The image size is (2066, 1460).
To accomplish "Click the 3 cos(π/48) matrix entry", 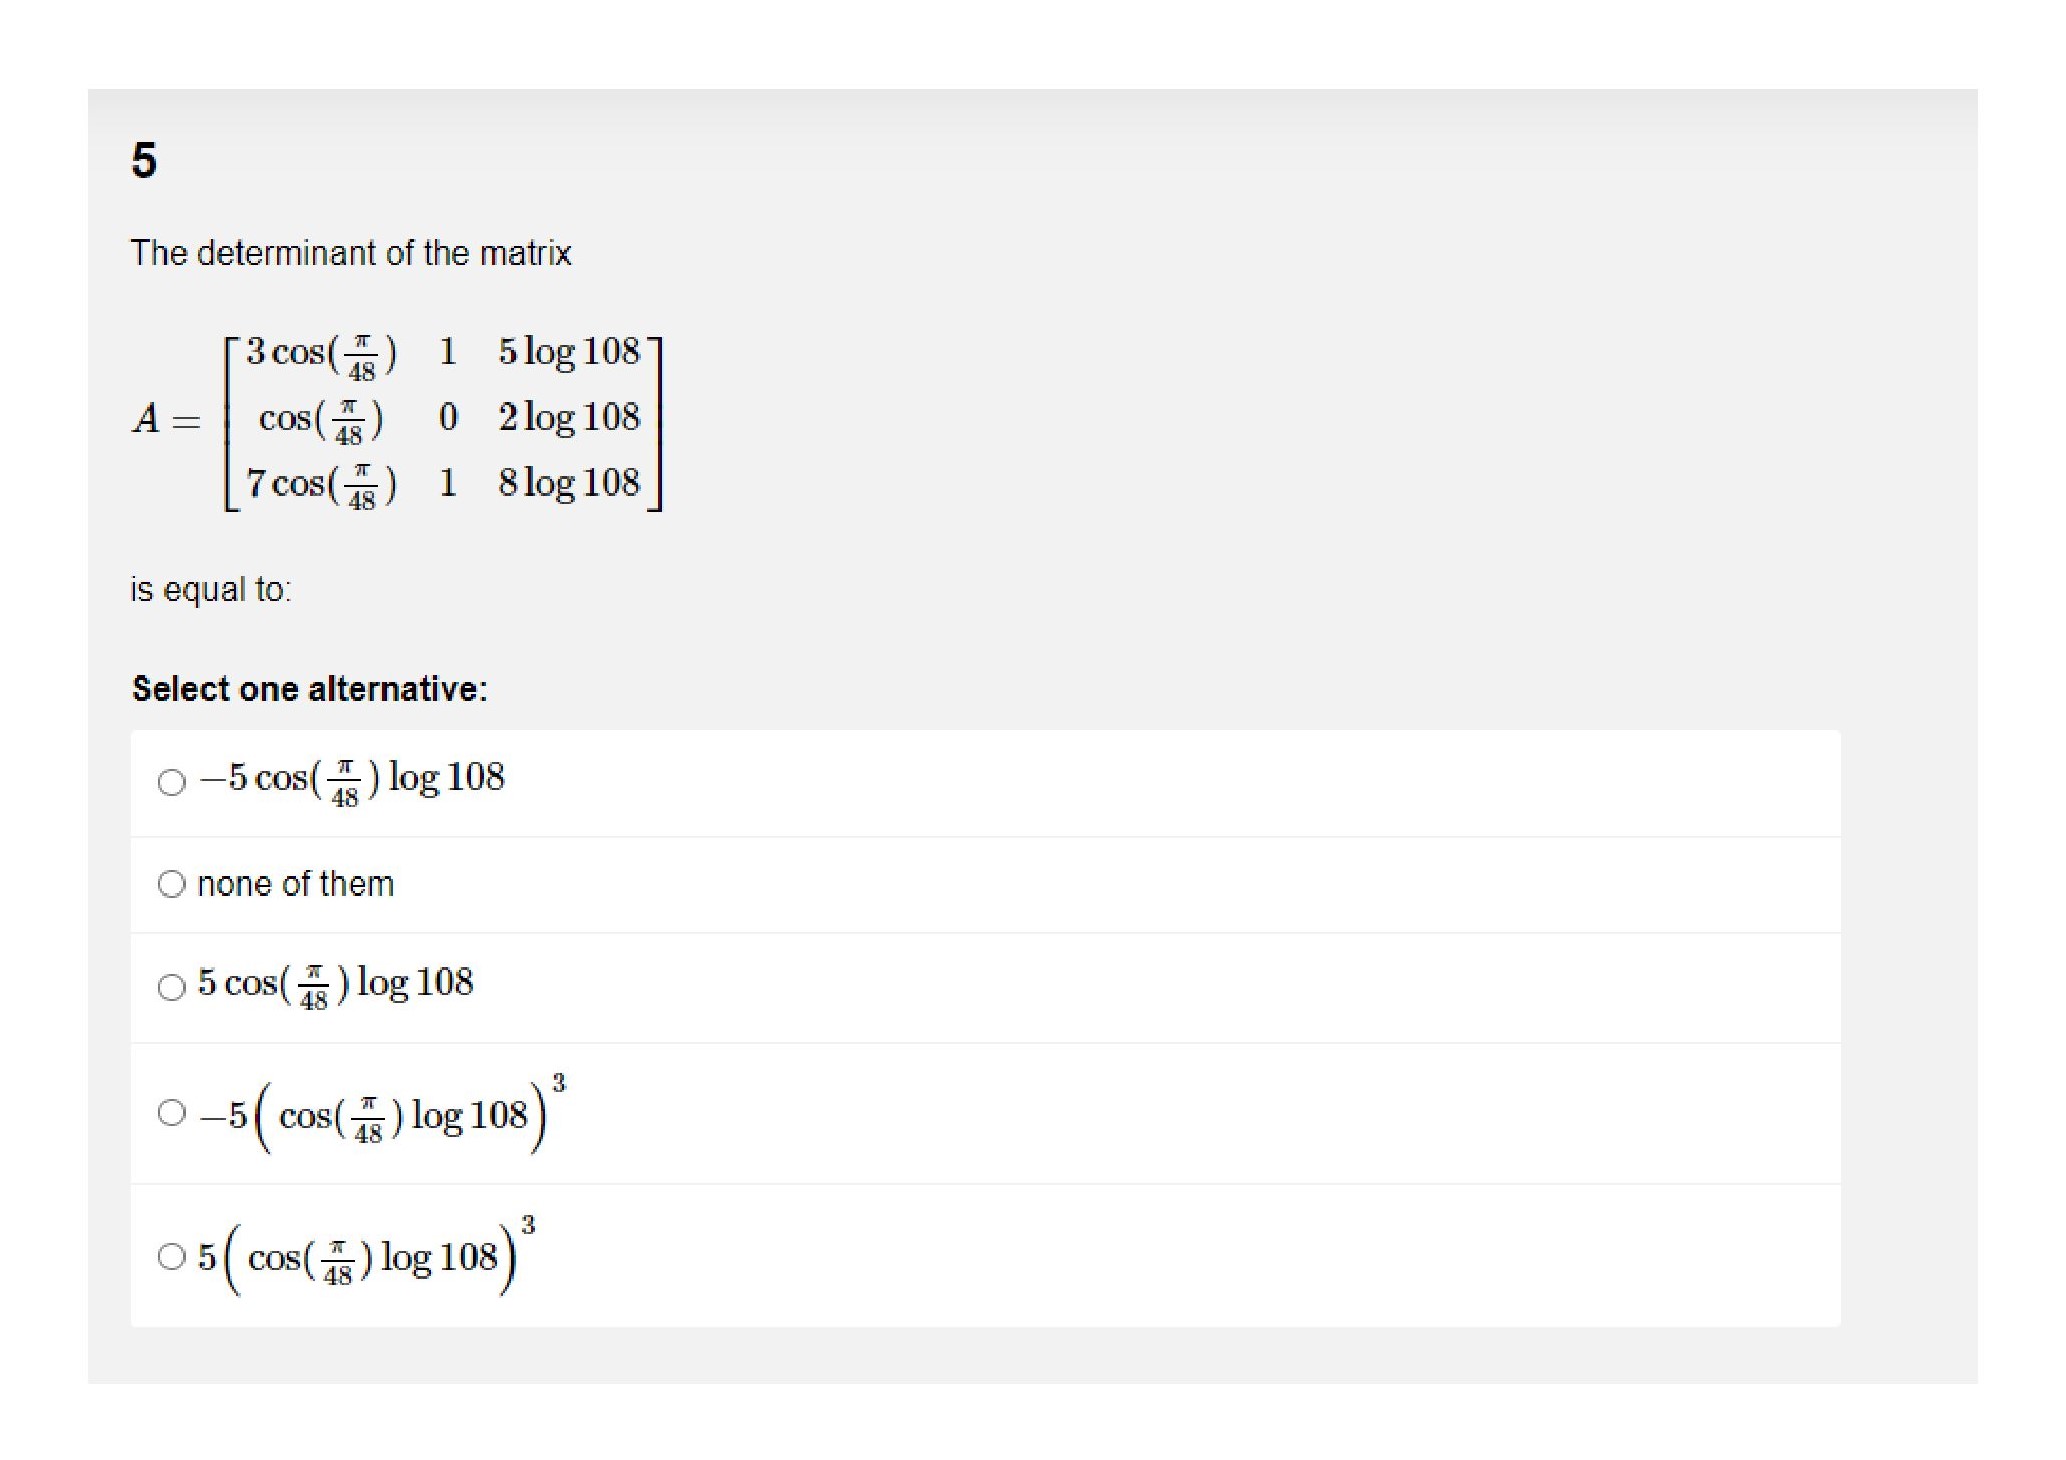I will [x=321, y=354].
